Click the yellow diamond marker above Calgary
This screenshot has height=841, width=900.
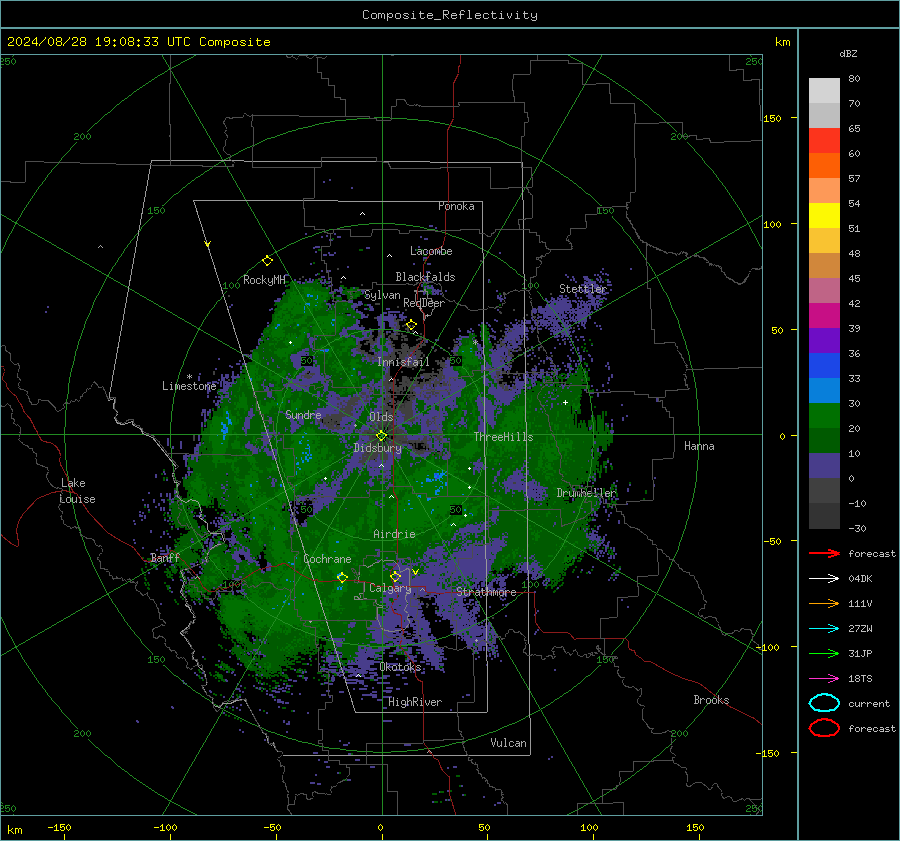click(x=395, y=576)
